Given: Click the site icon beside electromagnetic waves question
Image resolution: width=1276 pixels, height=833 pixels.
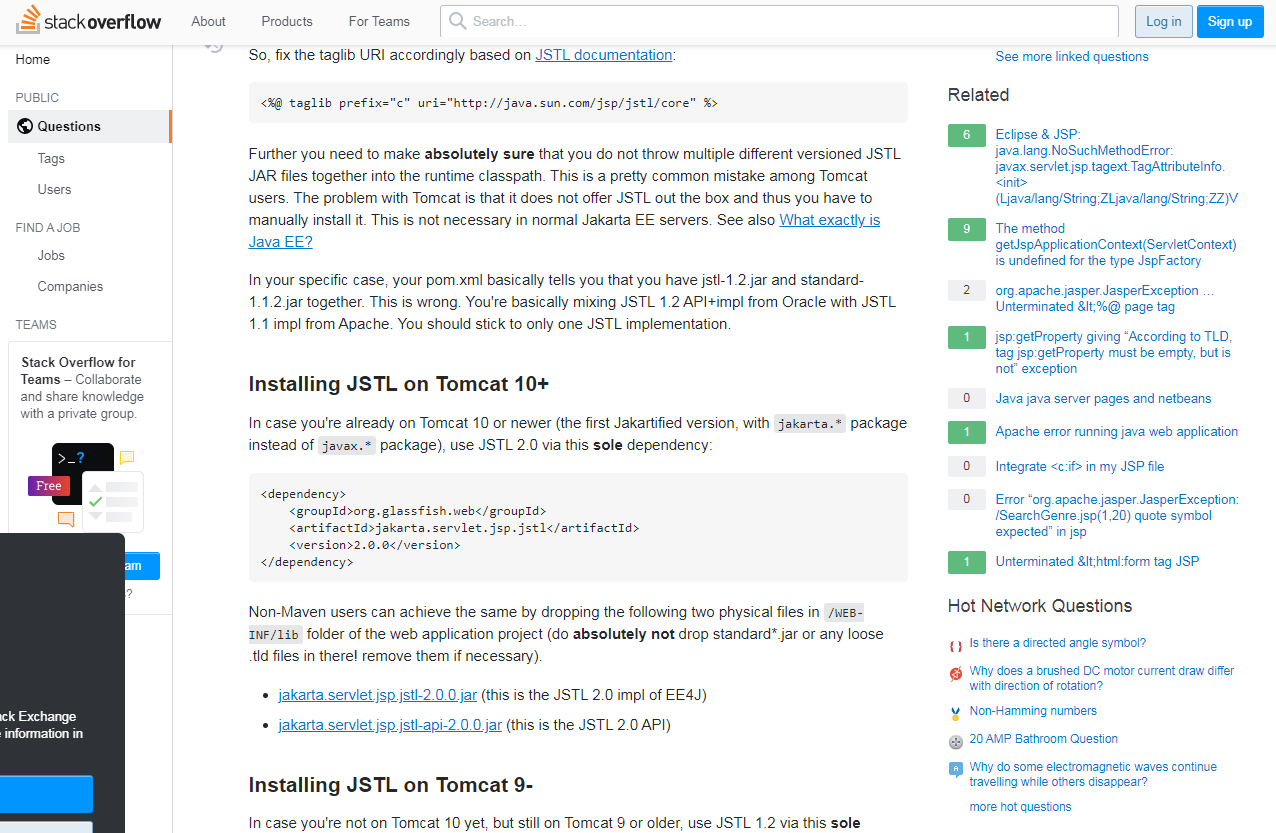Looking at the screenshot, I should click(x=956, y=769).
